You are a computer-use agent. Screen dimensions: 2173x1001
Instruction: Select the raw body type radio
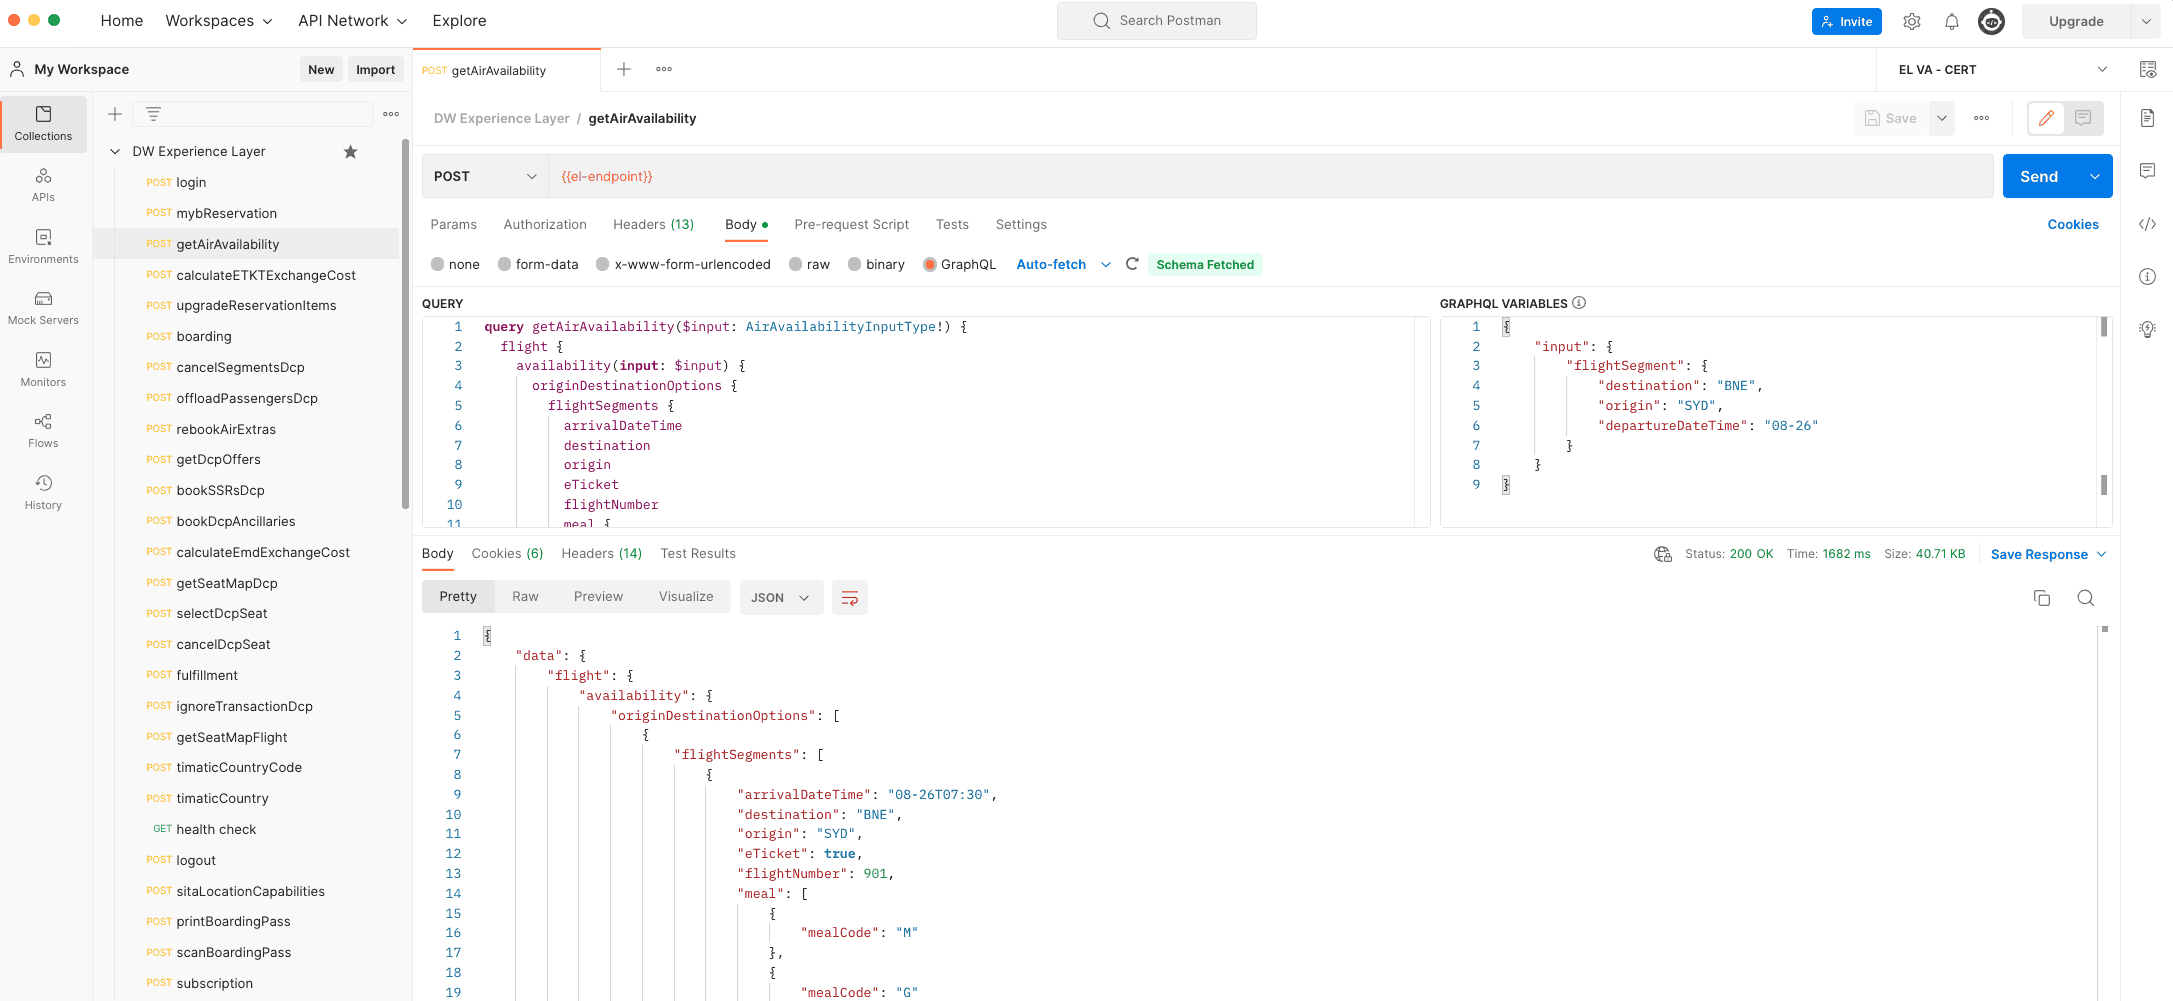coord(796,264)
